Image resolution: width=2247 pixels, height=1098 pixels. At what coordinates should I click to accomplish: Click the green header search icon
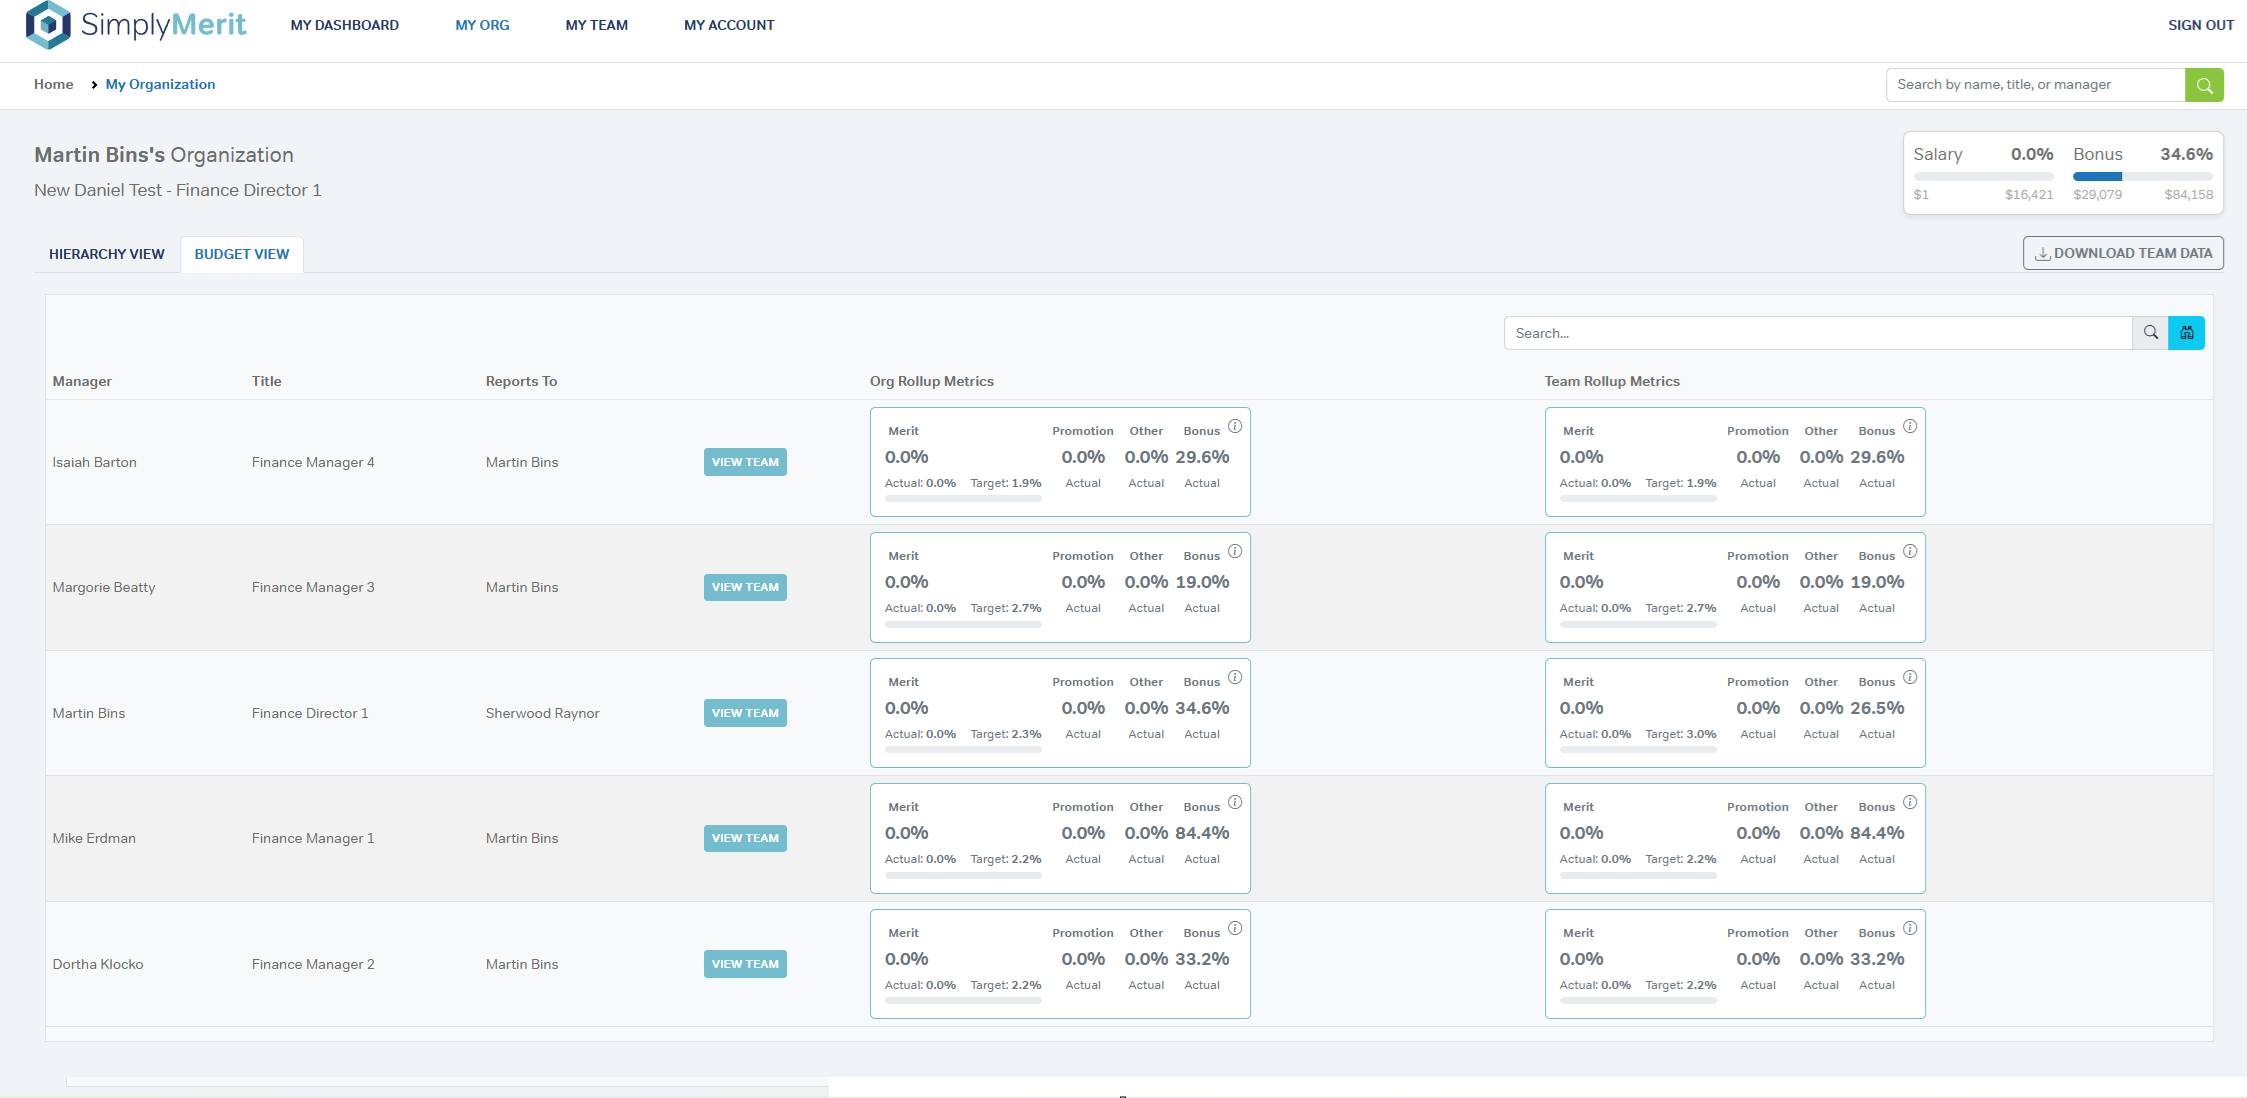coord(2204,85)
